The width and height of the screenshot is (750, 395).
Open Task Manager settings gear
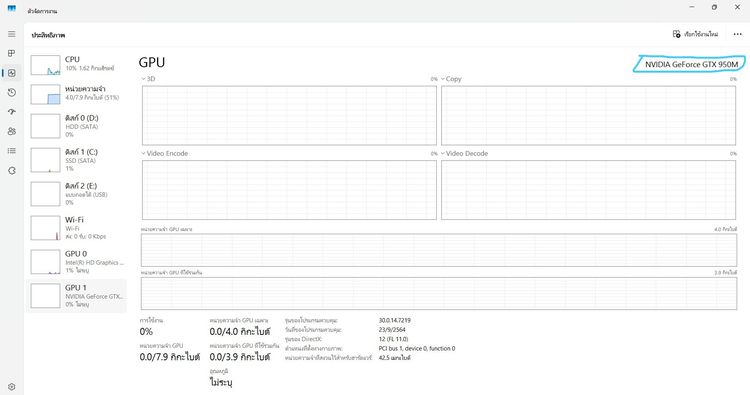point(11,386)
